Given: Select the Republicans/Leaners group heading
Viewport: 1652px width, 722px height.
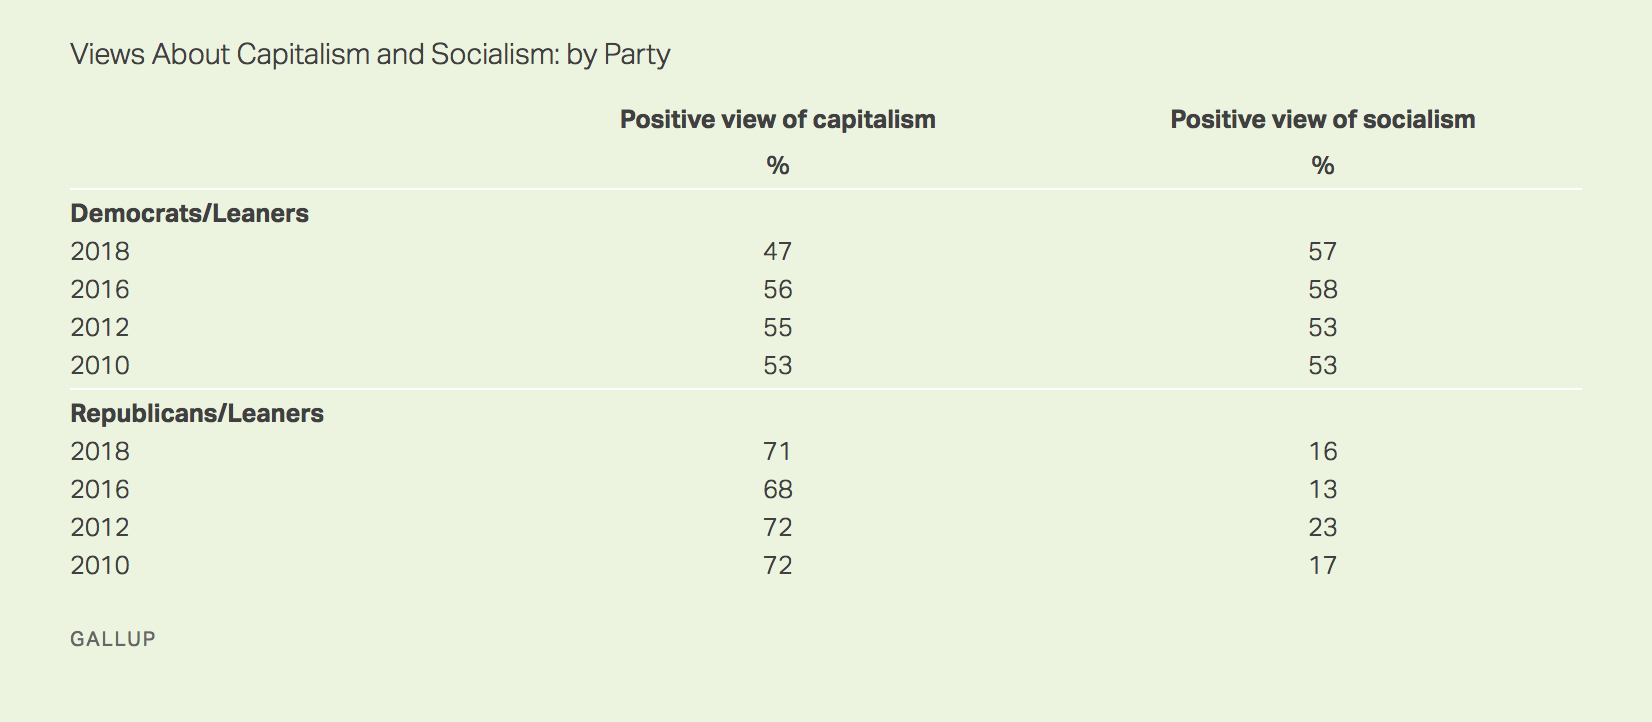Looking at the screenshot, I should click(197, 414).
